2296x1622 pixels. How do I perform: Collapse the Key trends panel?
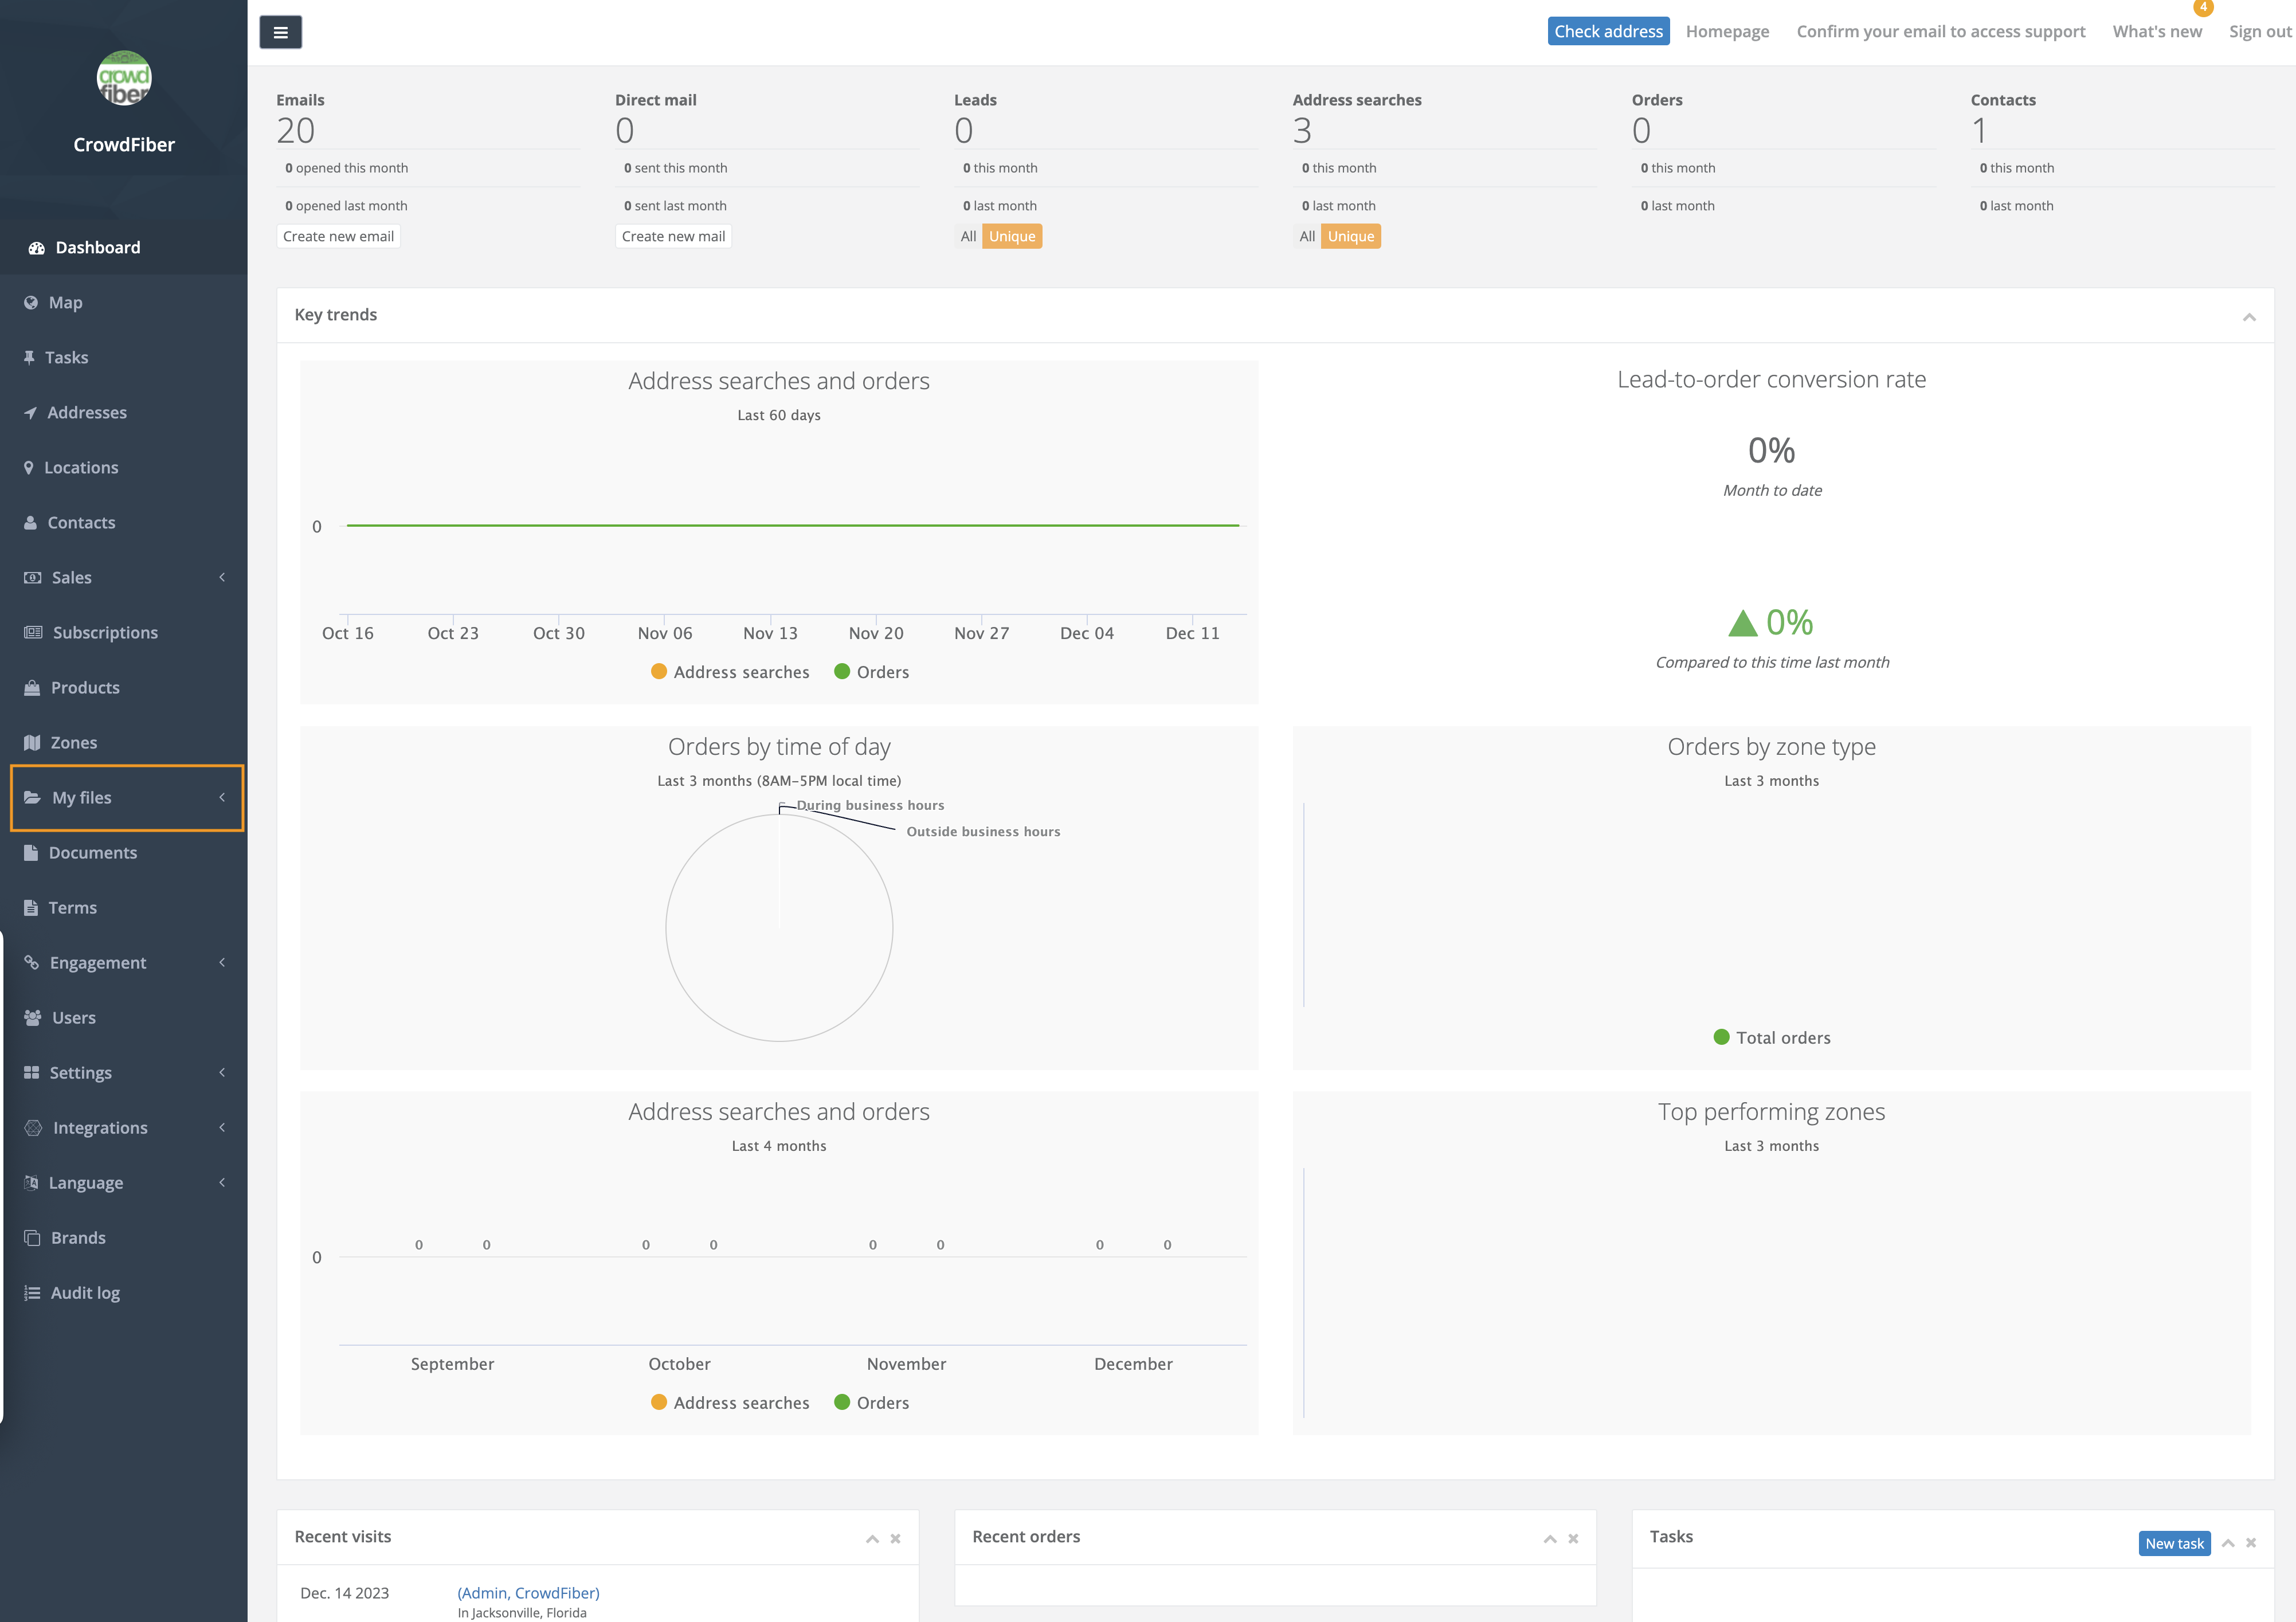(2249, 317)
